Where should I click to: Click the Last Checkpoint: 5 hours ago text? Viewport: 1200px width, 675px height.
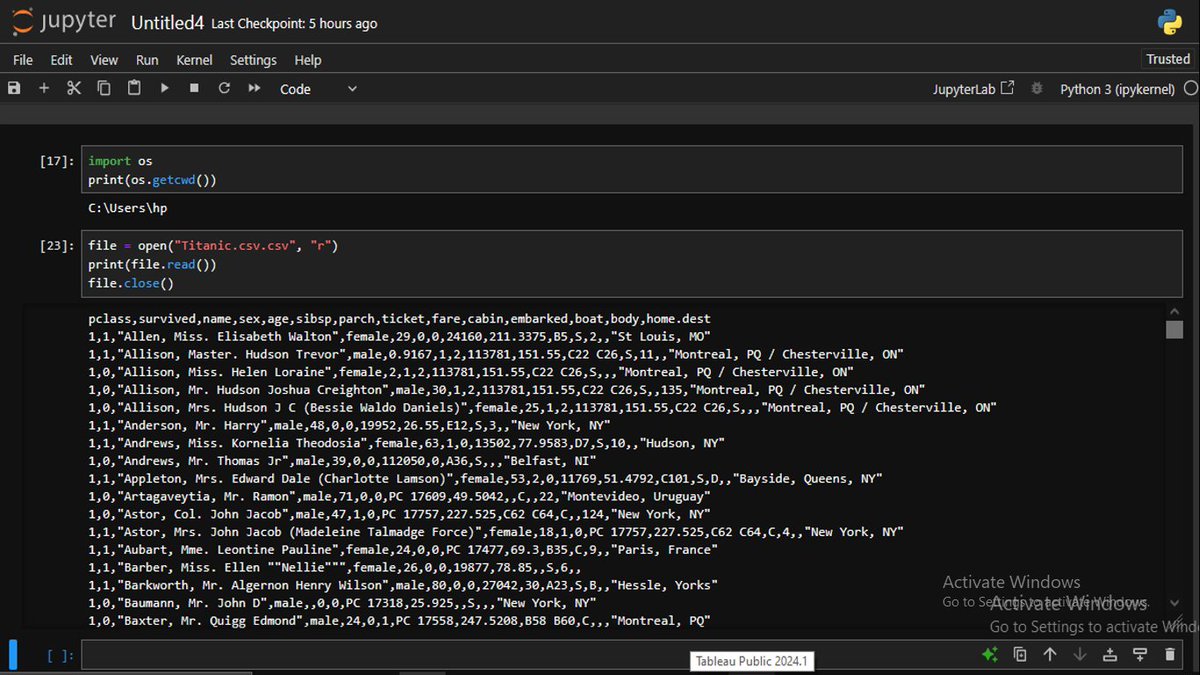coord(294,23)
